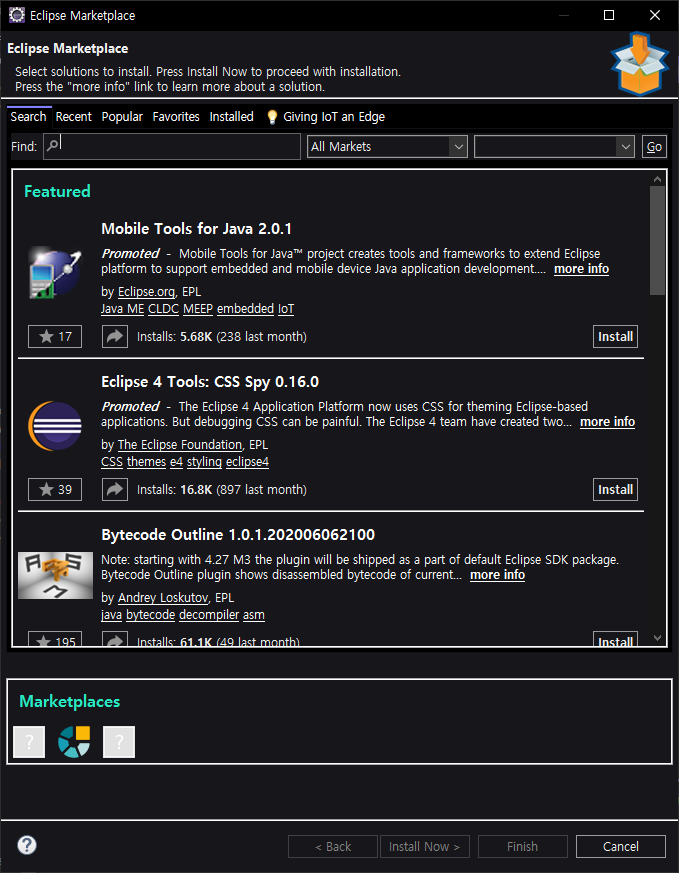Select the Eclipse Marketplace catalog icon

[x=74, y=742]
